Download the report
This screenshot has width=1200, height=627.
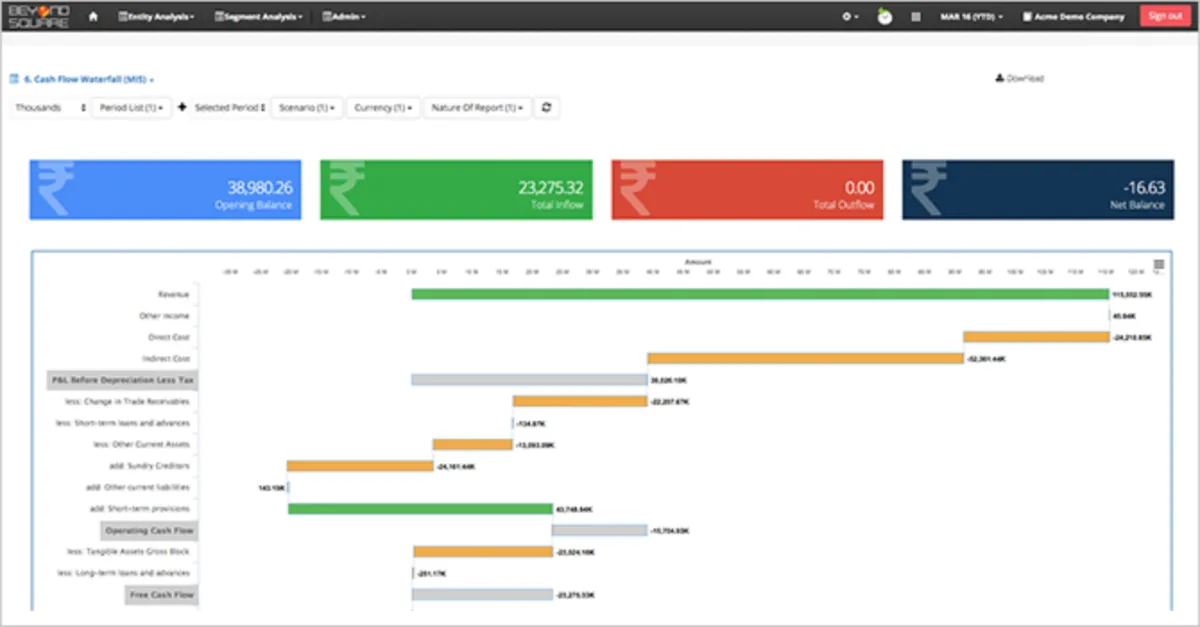(1020, 78)
